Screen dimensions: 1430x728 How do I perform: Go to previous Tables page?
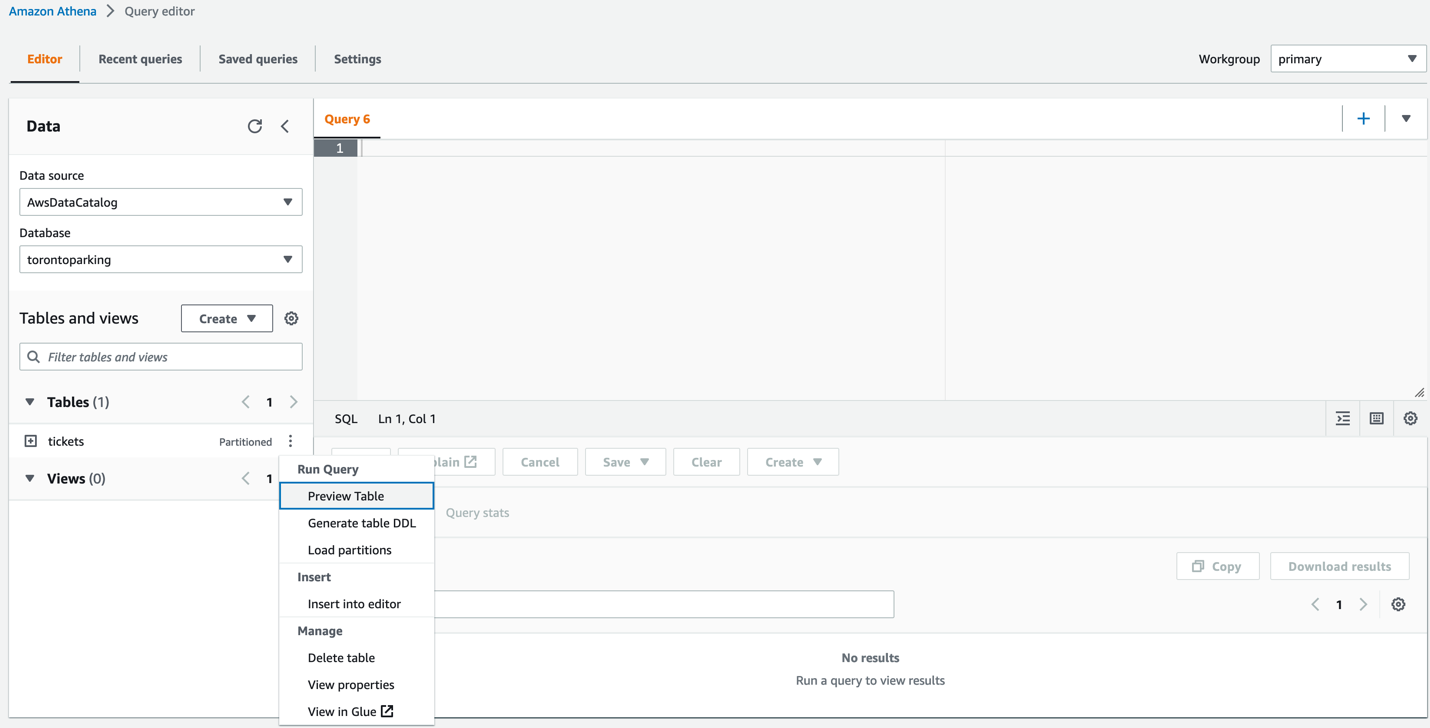246,402
